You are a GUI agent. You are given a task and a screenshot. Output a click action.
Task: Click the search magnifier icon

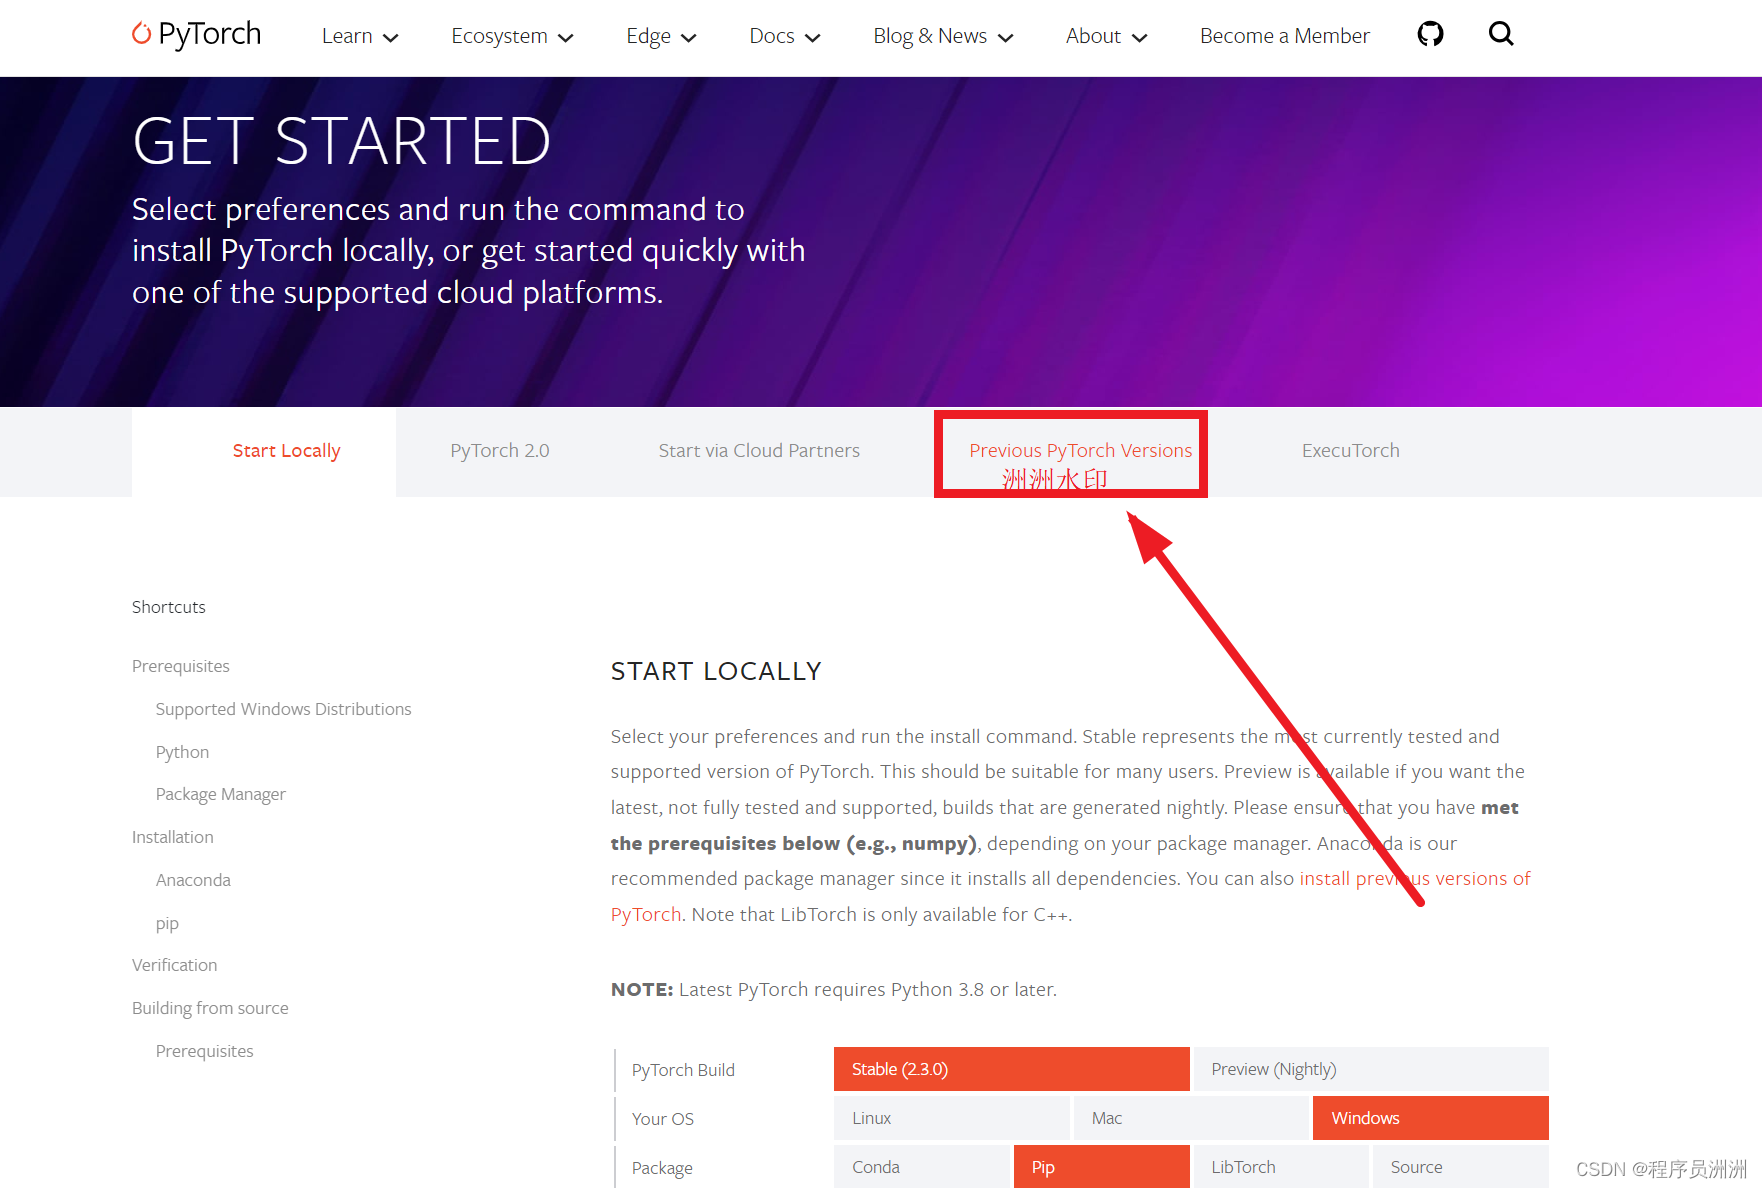tap(1501, 34)
